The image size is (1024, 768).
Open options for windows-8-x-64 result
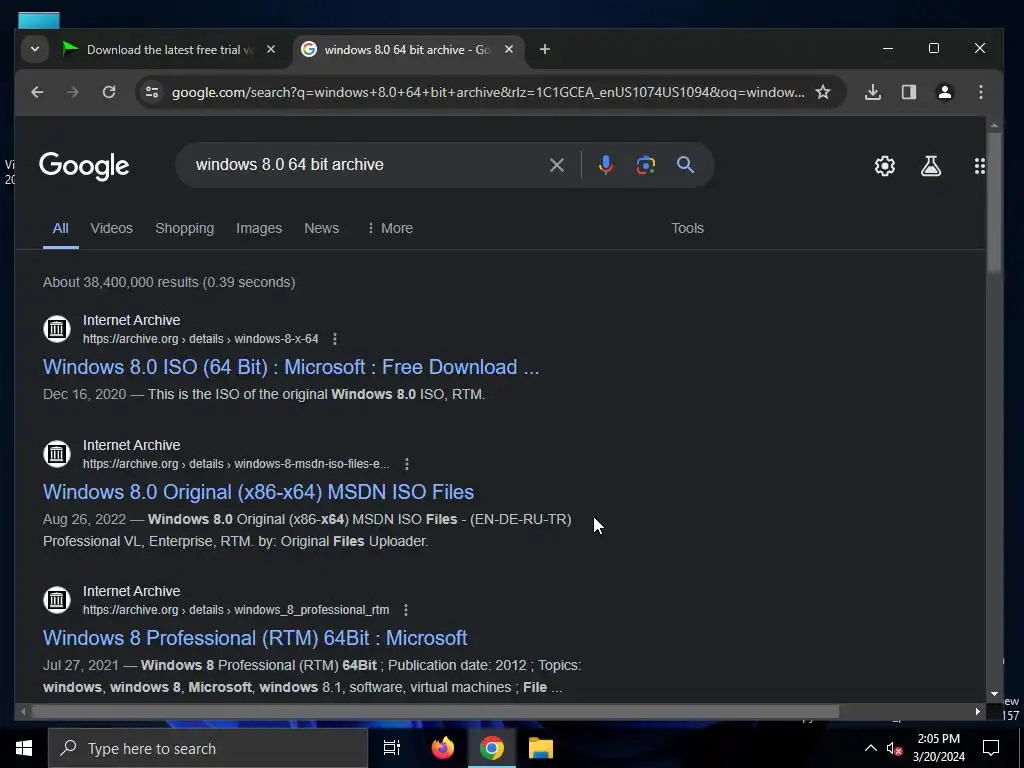click(335, 339)
